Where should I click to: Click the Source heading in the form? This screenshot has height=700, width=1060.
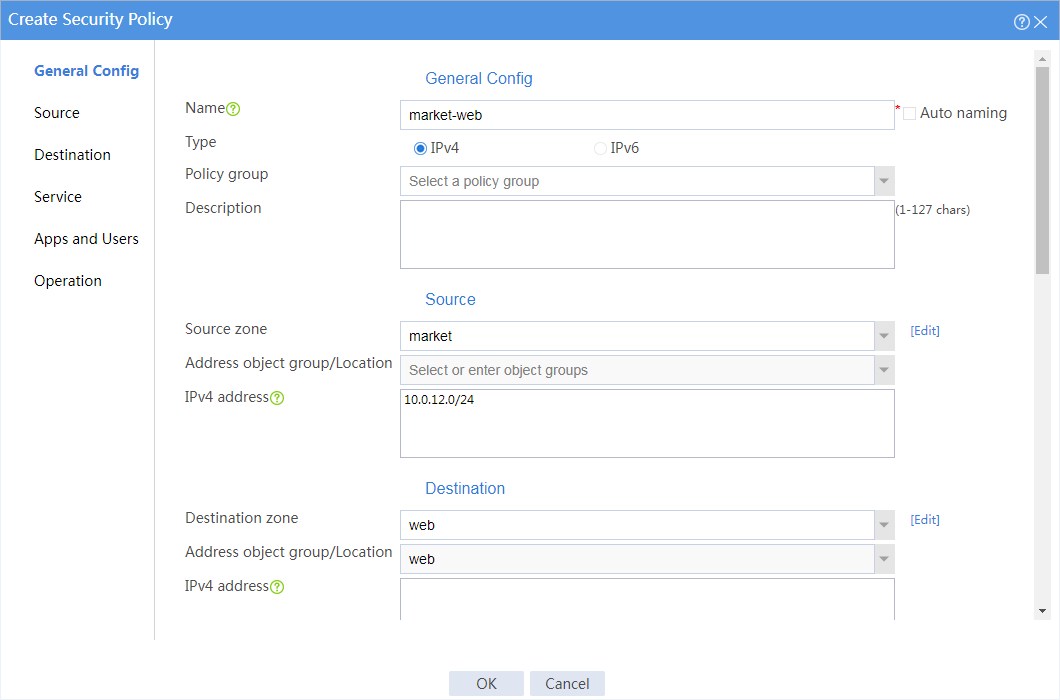pyautogui.click(x=450, y=300)
